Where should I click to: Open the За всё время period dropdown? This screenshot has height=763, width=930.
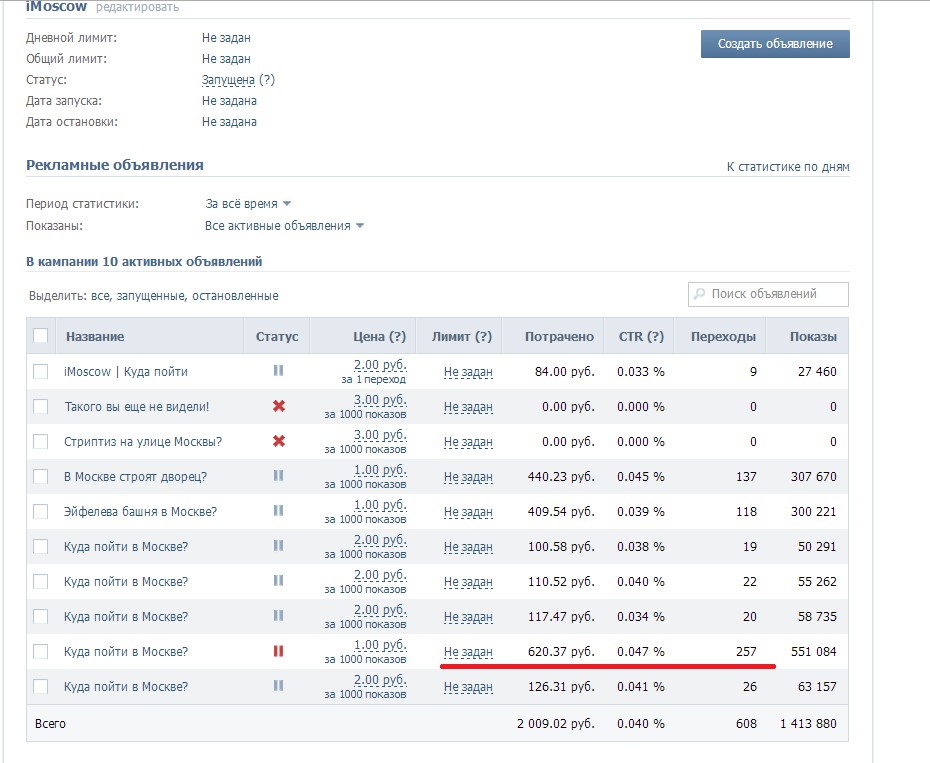pyautogui.click(x=248, y=204)
